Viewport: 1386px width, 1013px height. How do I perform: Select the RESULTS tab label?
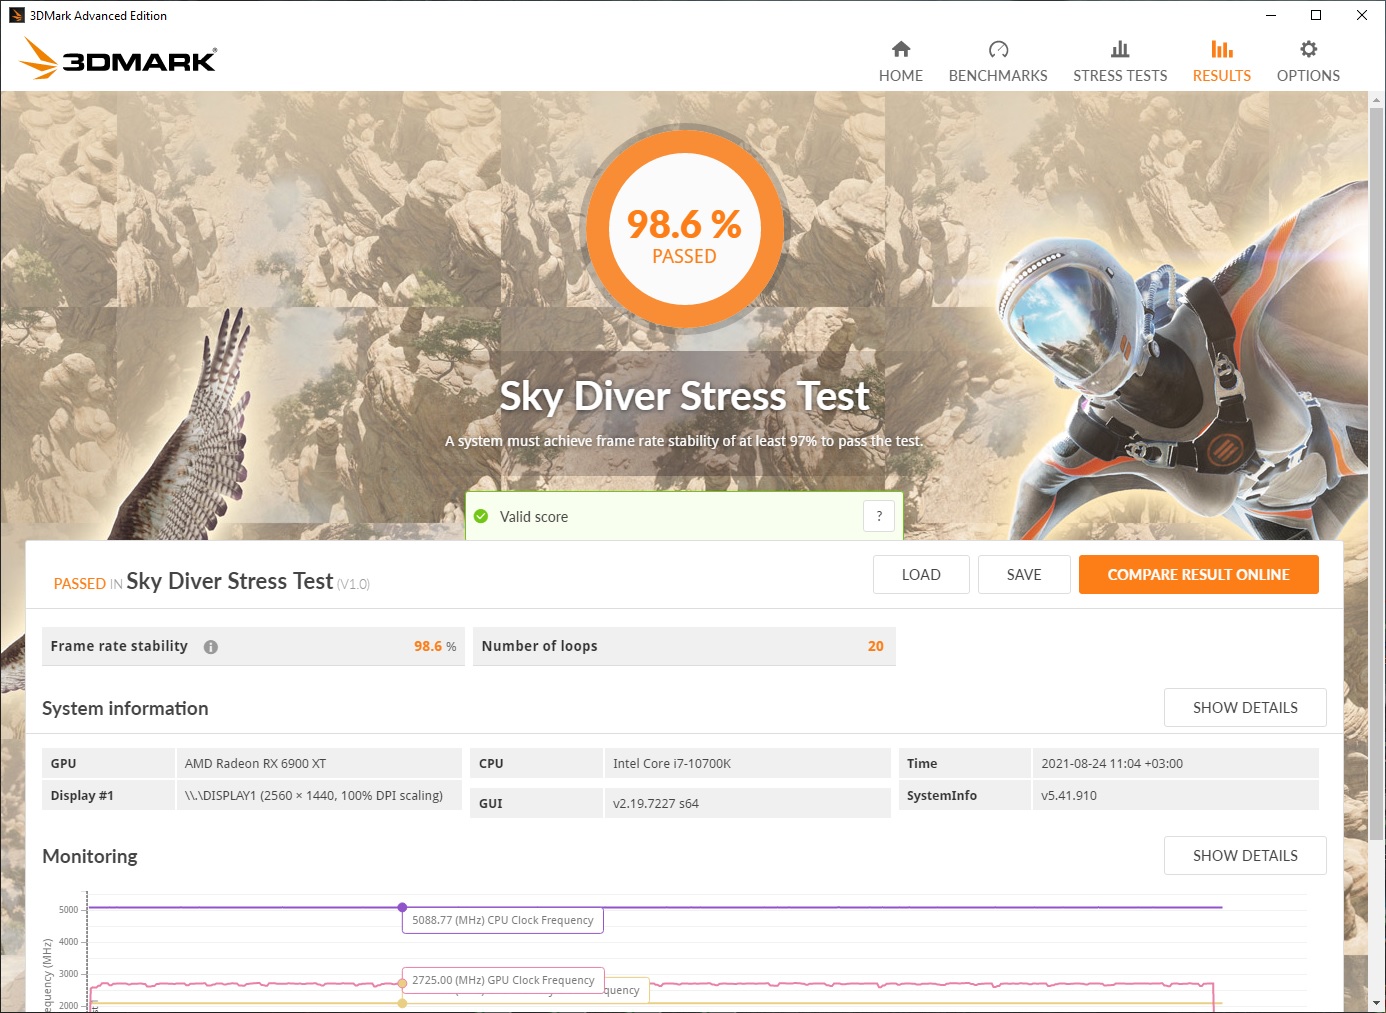[1222, 76]
